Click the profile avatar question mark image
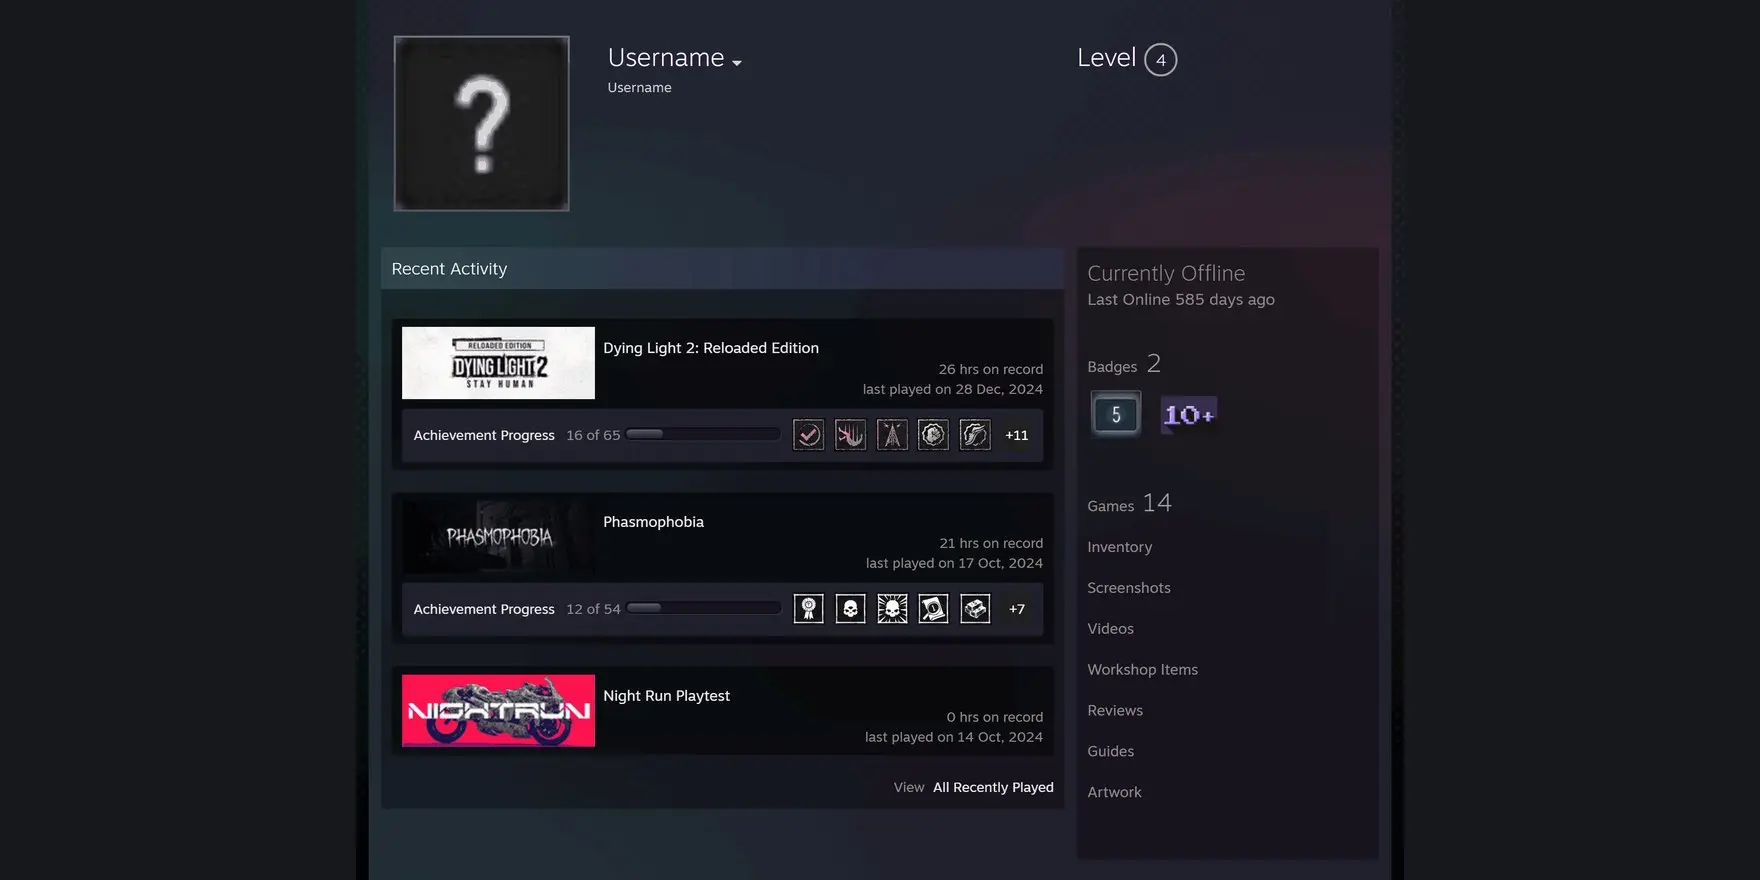Screen dimensions: 1760x880 (x=481, y=124)
